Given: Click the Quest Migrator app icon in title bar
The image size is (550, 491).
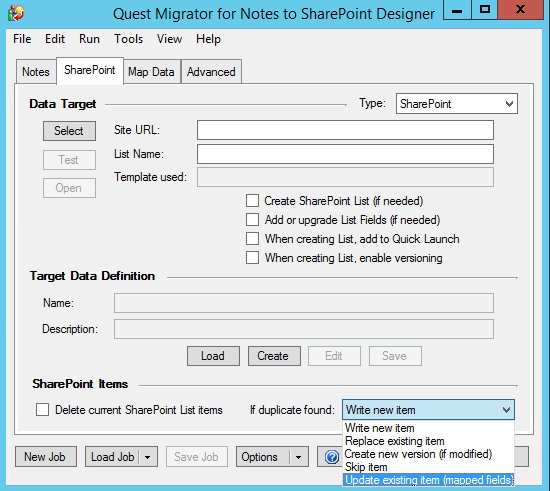Looking at the screenshot, I should [x=16, y=13].
